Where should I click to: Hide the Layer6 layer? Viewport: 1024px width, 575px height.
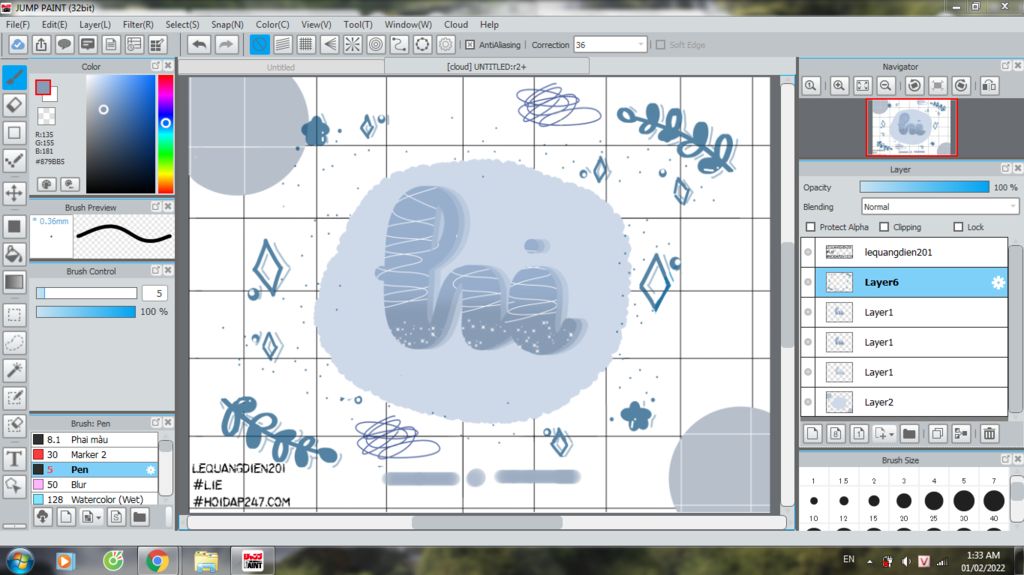(x=808, y=282)
